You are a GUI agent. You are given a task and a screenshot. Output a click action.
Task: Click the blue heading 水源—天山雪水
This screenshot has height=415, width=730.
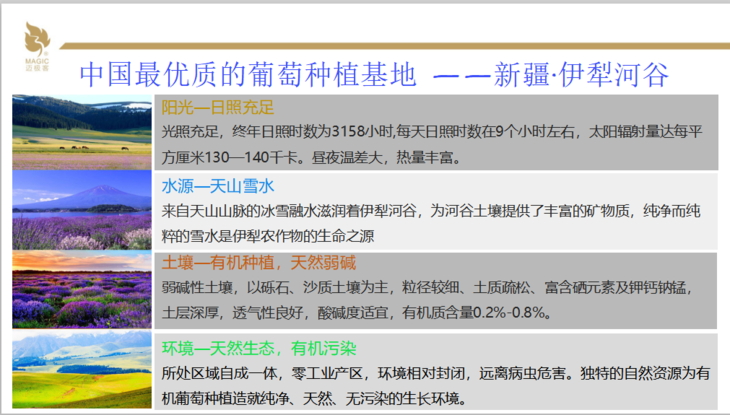pos(217,186)
